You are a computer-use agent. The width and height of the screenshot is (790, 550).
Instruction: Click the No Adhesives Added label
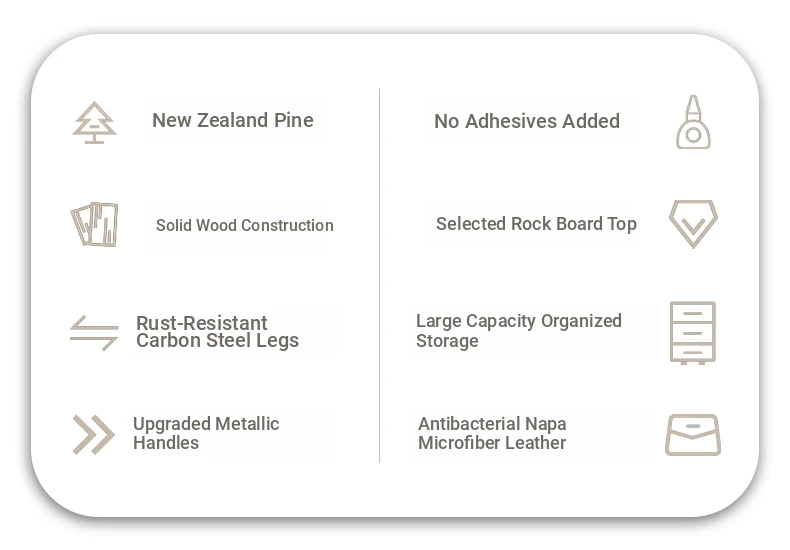(x=527, y=121)
